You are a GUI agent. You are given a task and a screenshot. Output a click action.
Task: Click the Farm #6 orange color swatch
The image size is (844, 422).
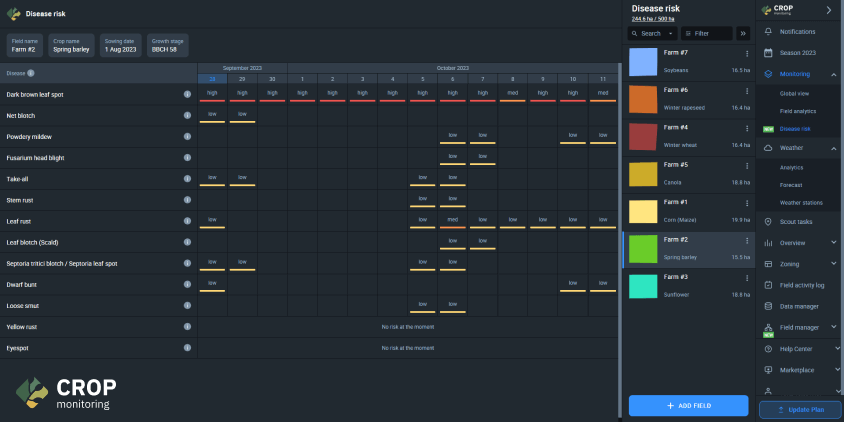(x=643, y=100)
